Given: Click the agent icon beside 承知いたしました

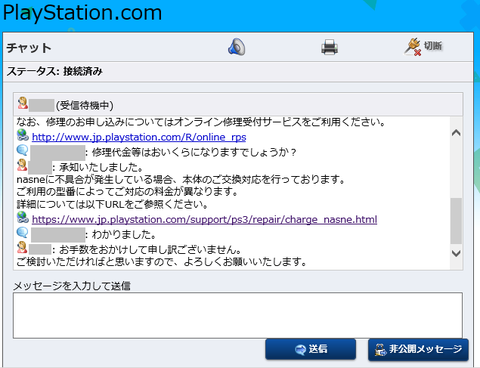Looking at the screenshot, I should coord(22,165).
